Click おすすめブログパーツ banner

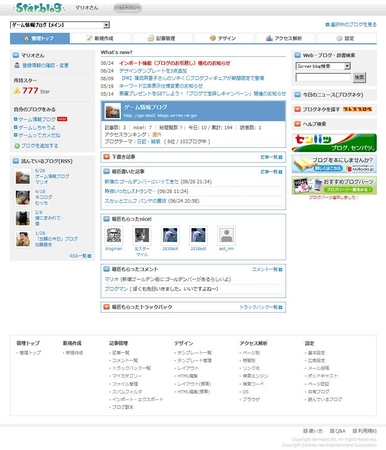334,186
